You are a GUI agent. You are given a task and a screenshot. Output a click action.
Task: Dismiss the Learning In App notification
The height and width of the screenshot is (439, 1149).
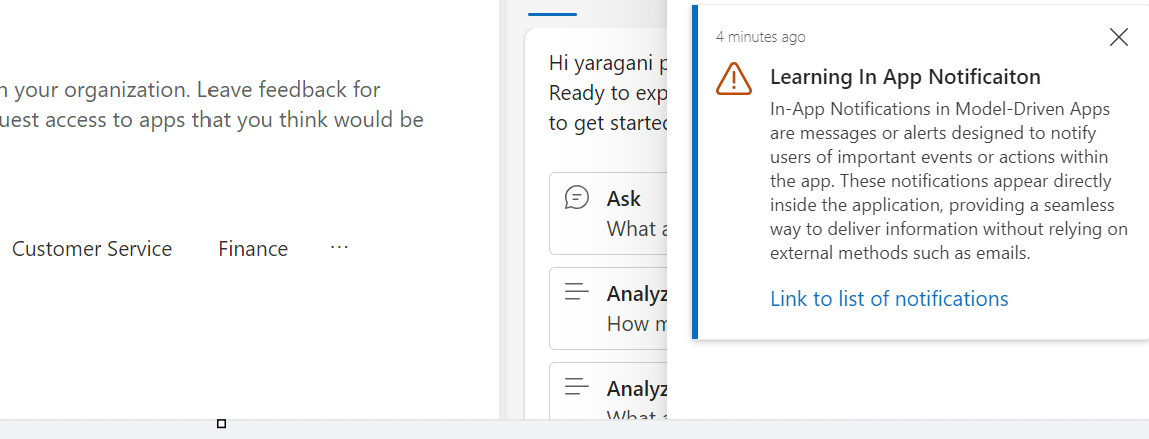[x=1118, y=38]
